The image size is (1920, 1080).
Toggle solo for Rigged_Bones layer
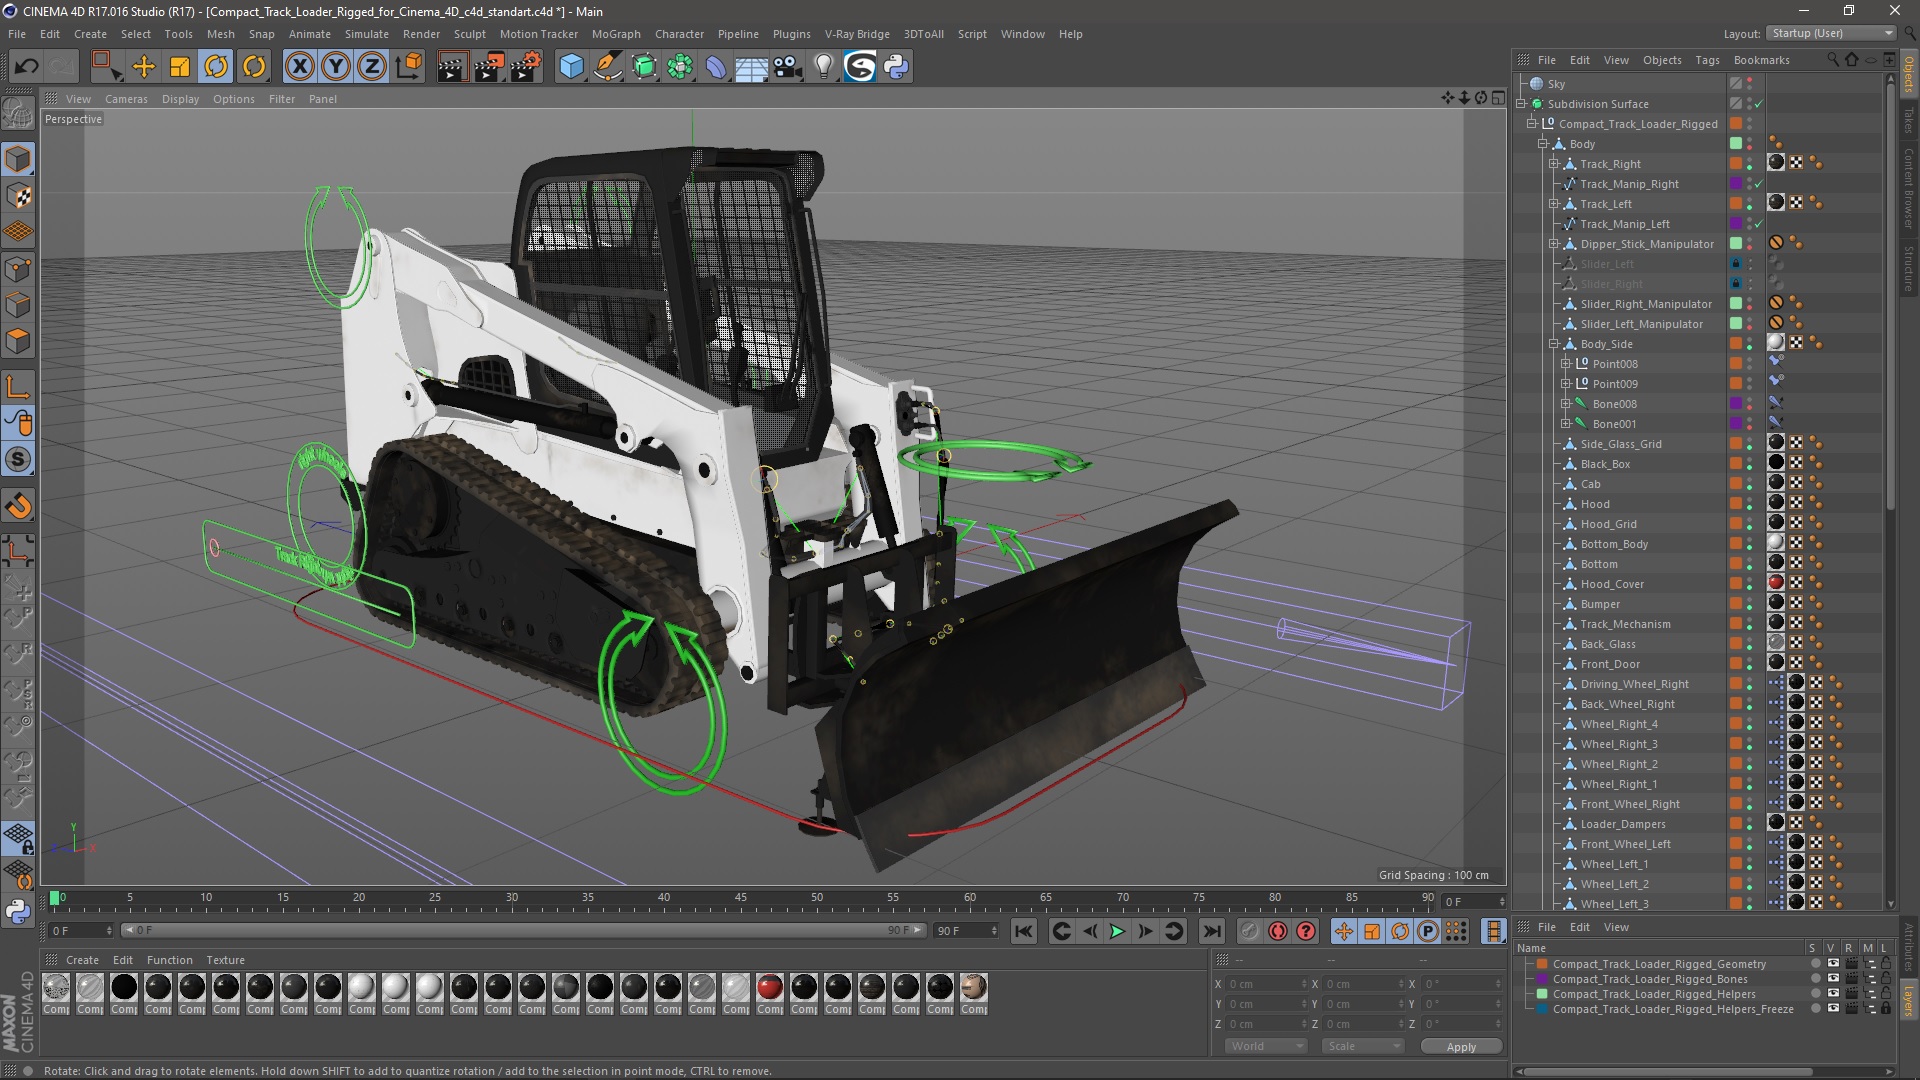pyautogui.click(x=1816, y=979)
